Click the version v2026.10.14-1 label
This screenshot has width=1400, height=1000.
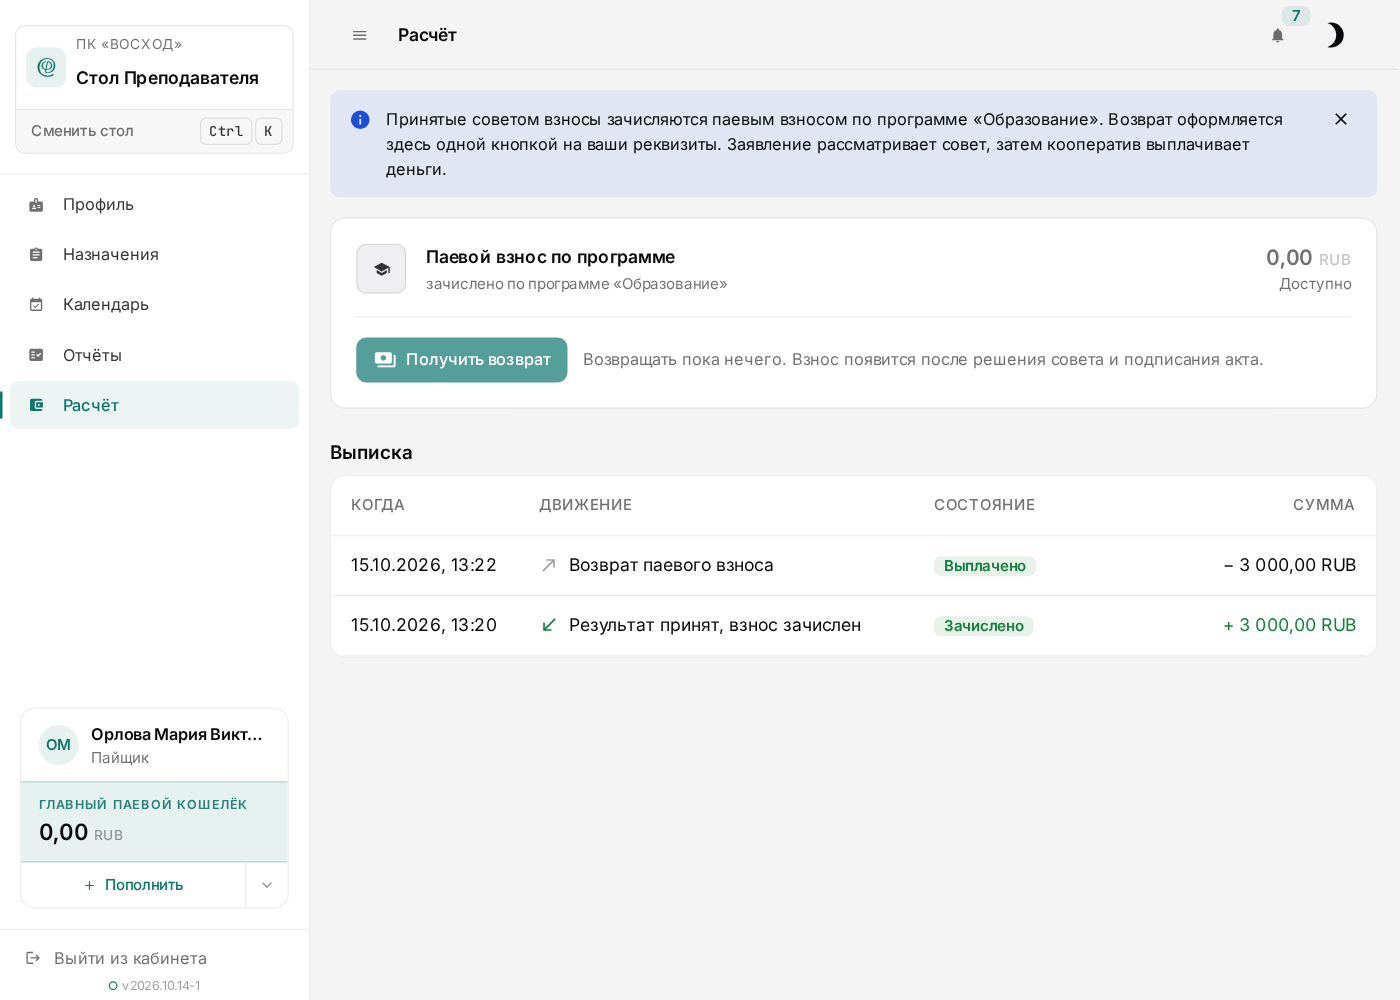(x=161, y=986)
